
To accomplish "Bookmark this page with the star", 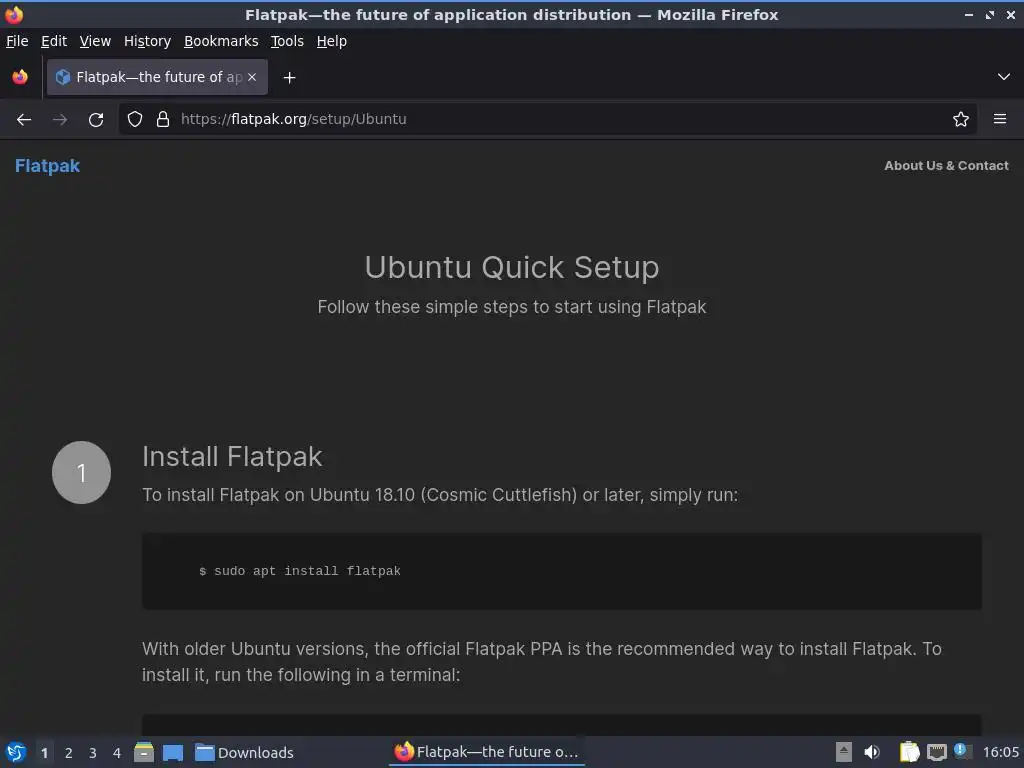I will coord(960,119).
